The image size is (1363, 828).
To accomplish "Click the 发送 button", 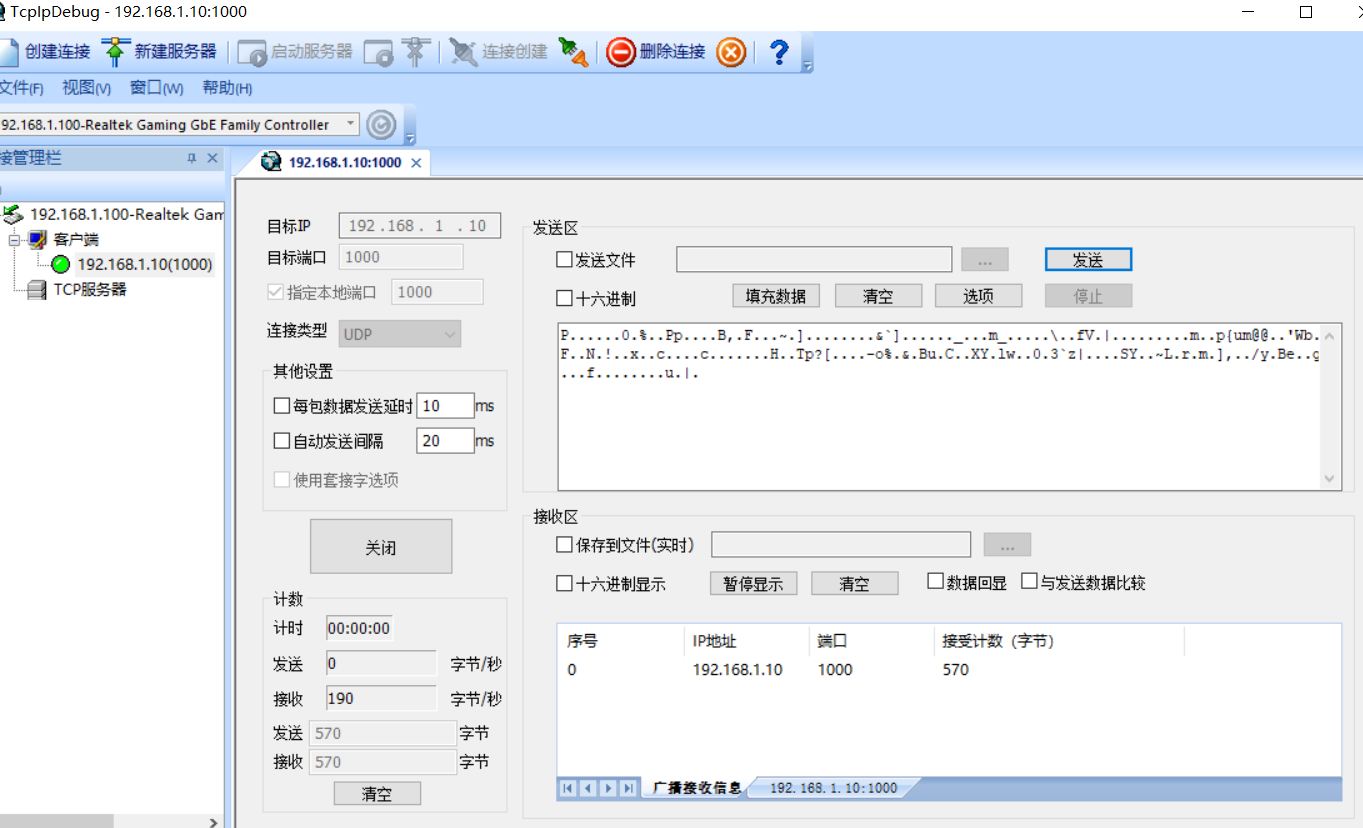I will (1088, 260).
